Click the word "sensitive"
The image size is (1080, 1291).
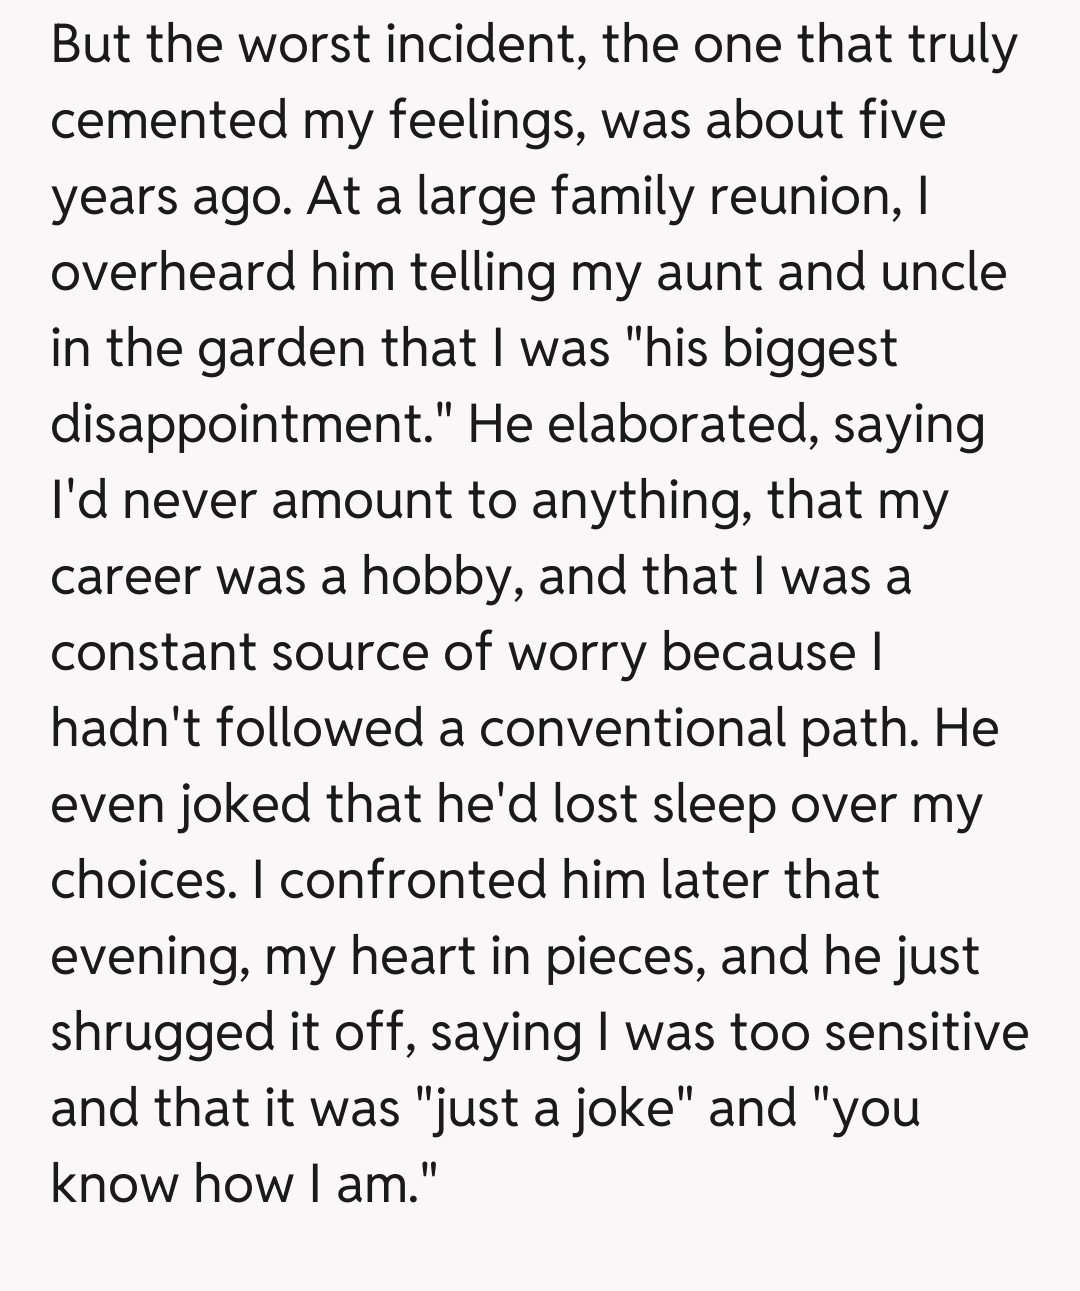pyautogui.click(x=926, y=1033)
